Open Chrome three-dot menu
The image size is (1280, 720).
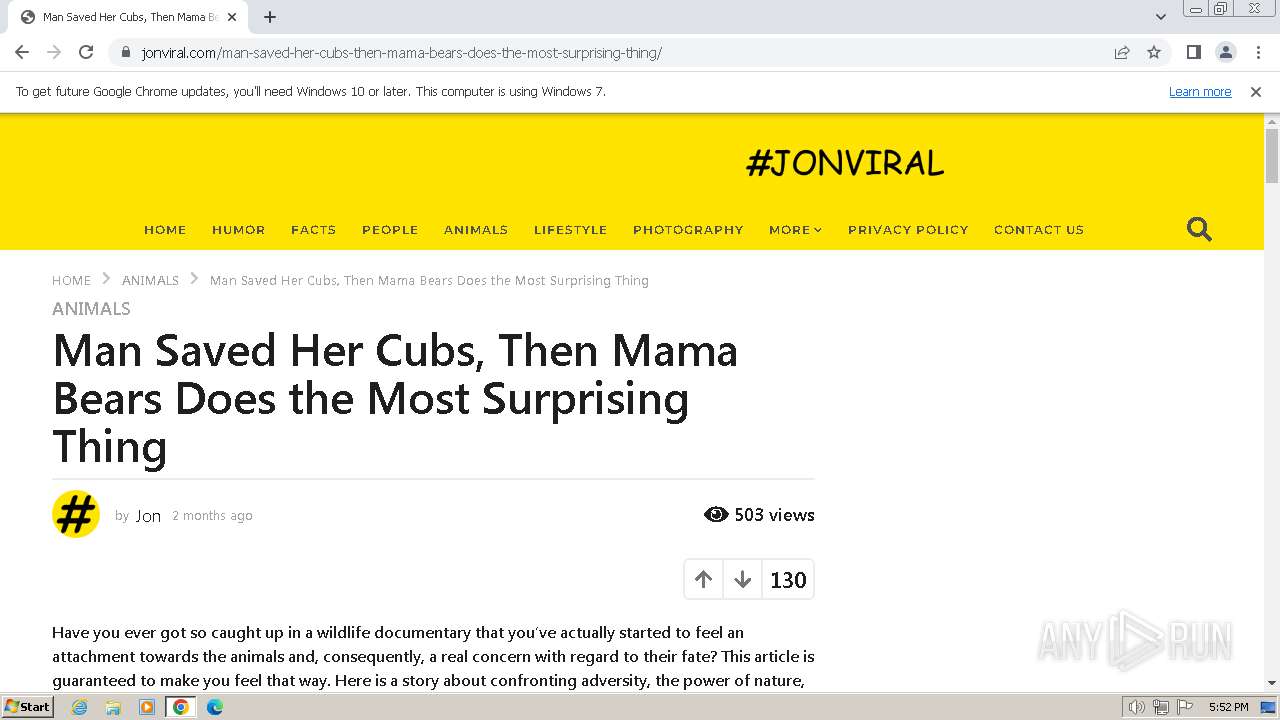[1258, 53]
